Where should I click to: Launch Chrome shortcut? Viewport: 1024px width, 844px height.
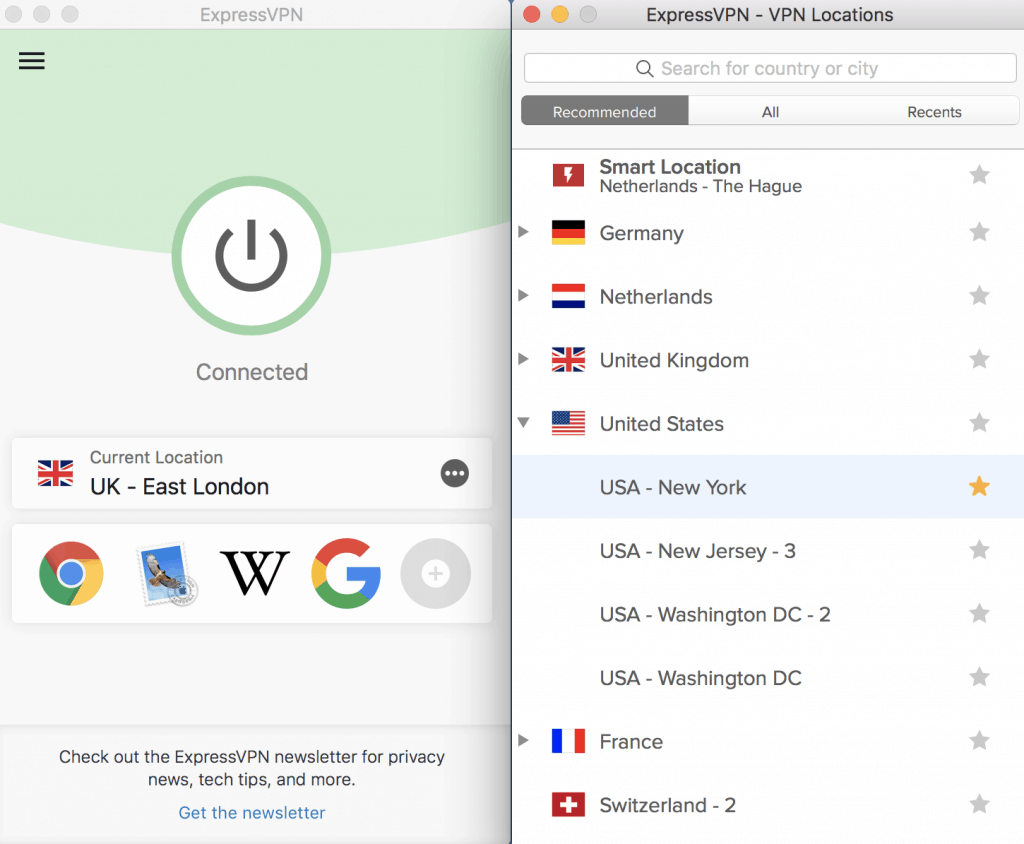(71, 573)
